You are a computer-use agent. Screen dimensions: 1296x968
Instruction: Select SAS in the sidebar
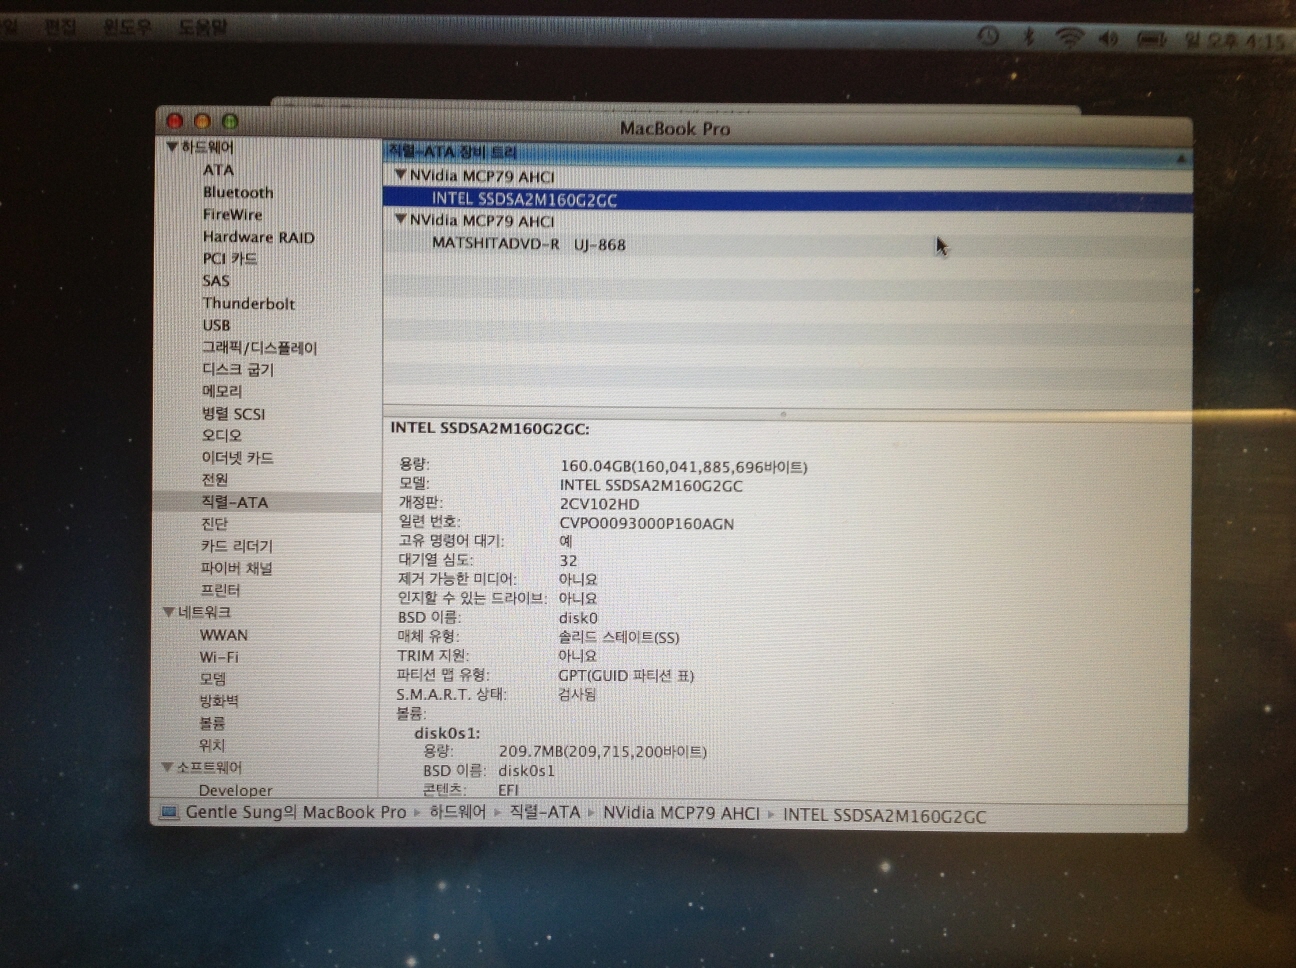tap(216, 281)
